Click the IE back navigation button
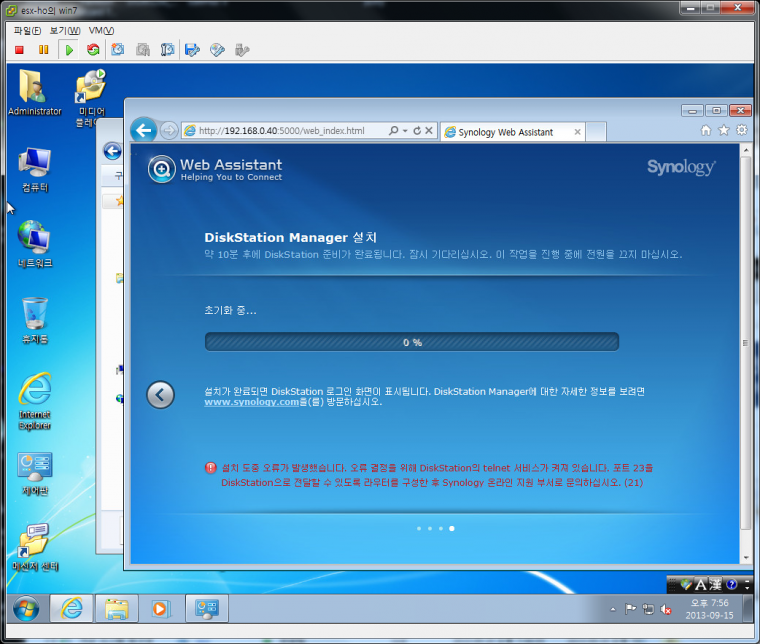This screenshot has height=644, width=760. coord(143,130)
